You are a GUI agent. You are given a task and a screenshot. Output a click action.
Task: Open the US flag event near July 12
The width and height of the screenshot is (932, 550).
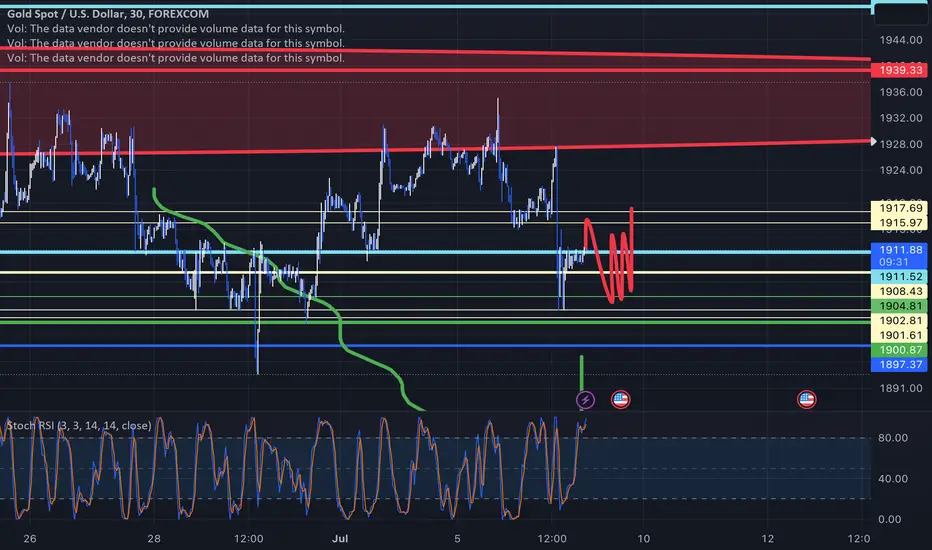point(807,400)
